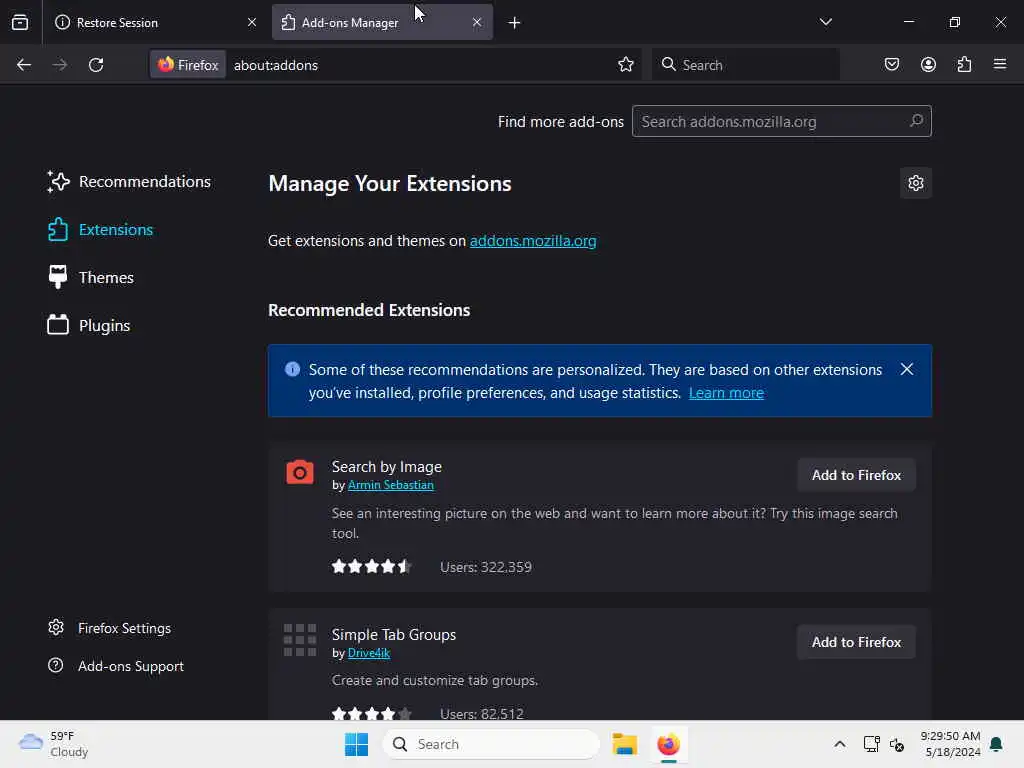
Task: Open the Armin Sebastian author link
Action: (x=391, y=485)
